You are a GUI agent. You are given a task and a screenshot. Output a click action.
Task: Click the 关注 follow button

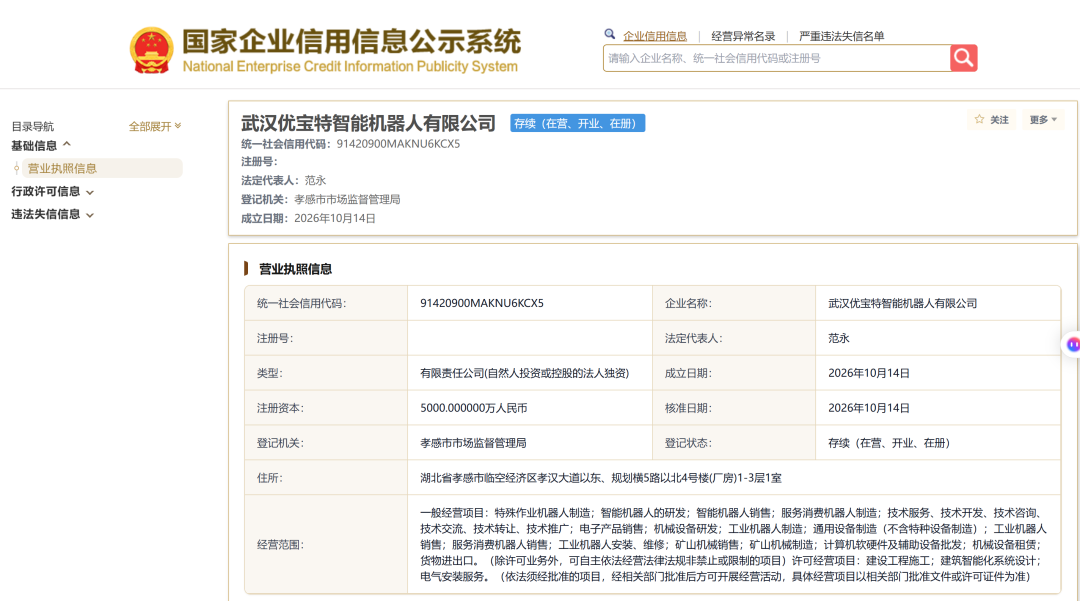click(992, 119)
